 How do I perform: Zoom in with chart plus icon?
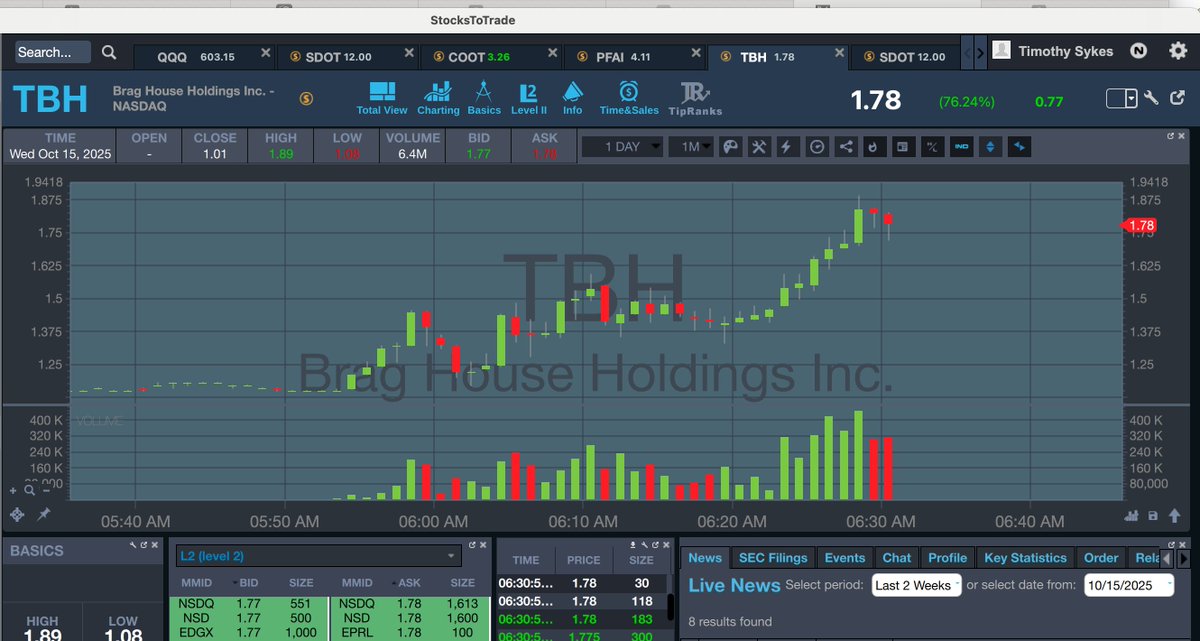[14, 490]
